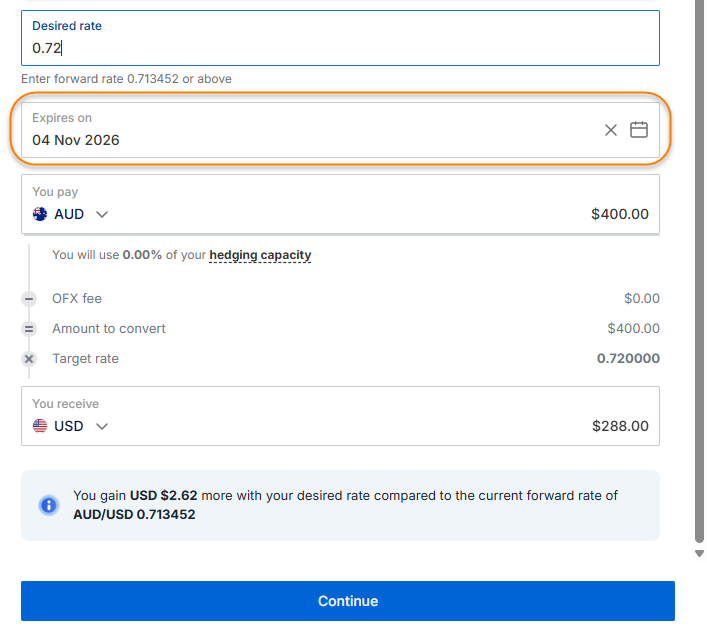Click the minus icon beside OFX fee

coord(29,299)
